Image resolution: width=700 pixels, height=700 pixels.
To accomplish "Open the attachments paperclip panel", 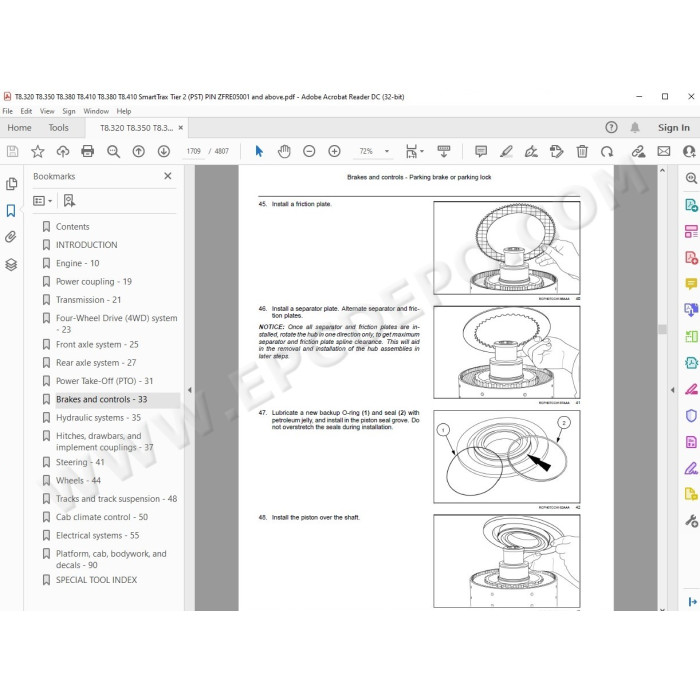I will tap(11, 237).
